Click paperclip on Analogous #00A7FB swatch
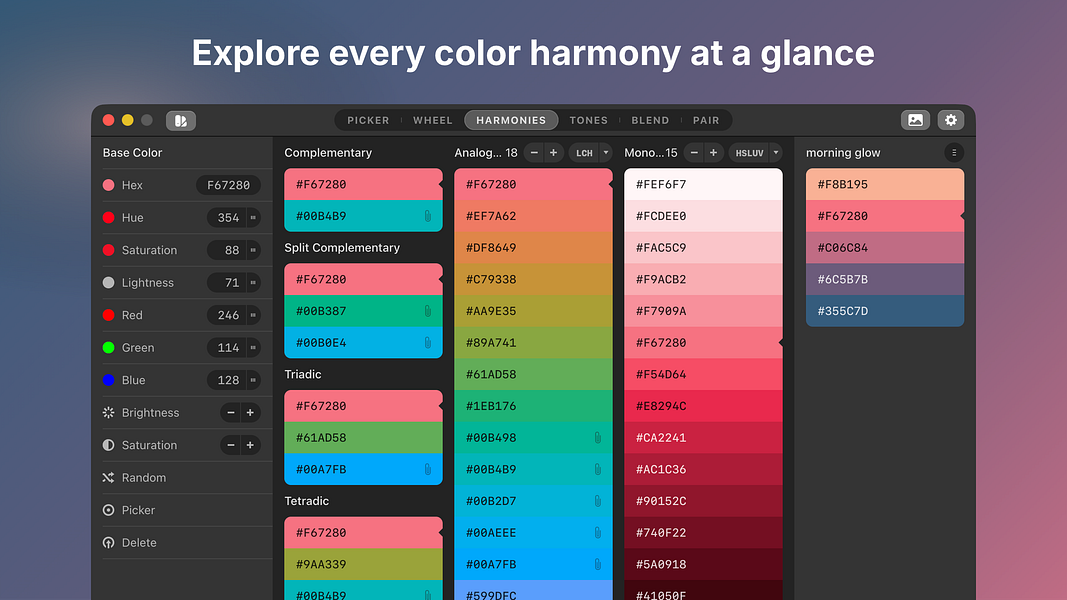 (597, 564)
